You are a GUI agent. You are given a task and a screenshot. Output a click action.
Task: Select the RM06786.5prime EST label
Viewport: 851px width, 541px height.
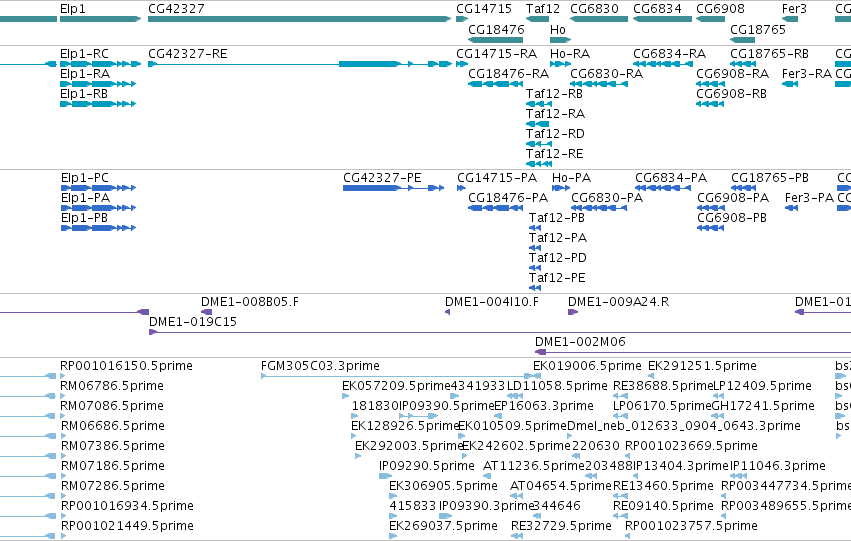point(112,386)
